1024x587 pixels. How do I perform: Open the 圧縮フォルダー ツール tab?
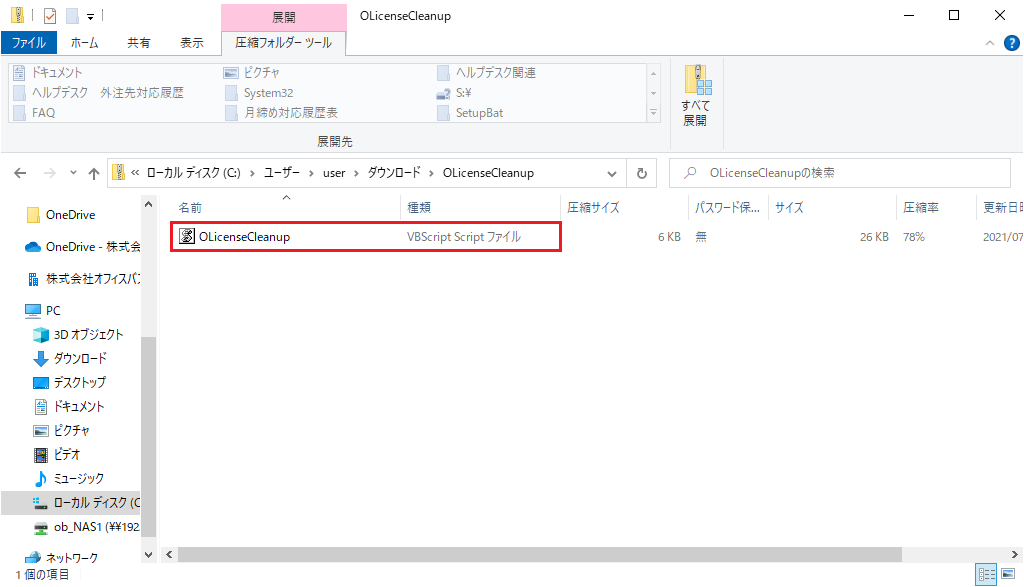[x=283, y=43]
